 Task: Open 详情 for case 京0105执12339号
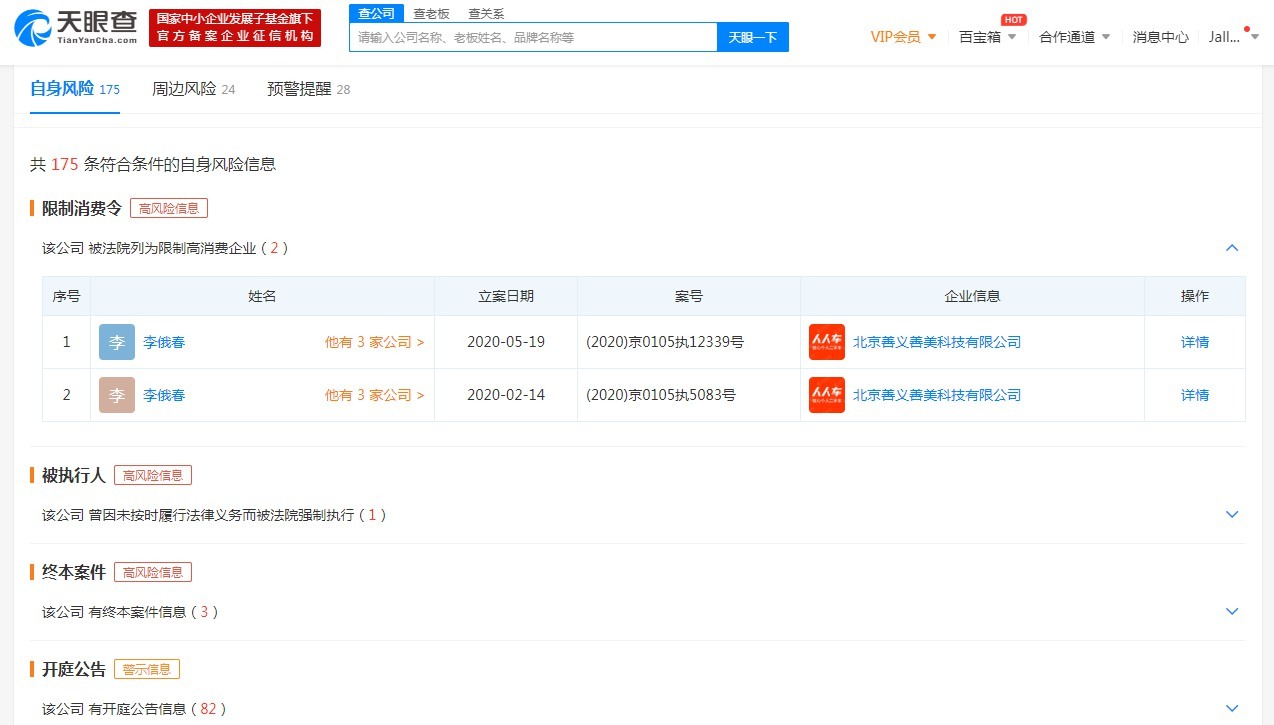coord(1195,342)
